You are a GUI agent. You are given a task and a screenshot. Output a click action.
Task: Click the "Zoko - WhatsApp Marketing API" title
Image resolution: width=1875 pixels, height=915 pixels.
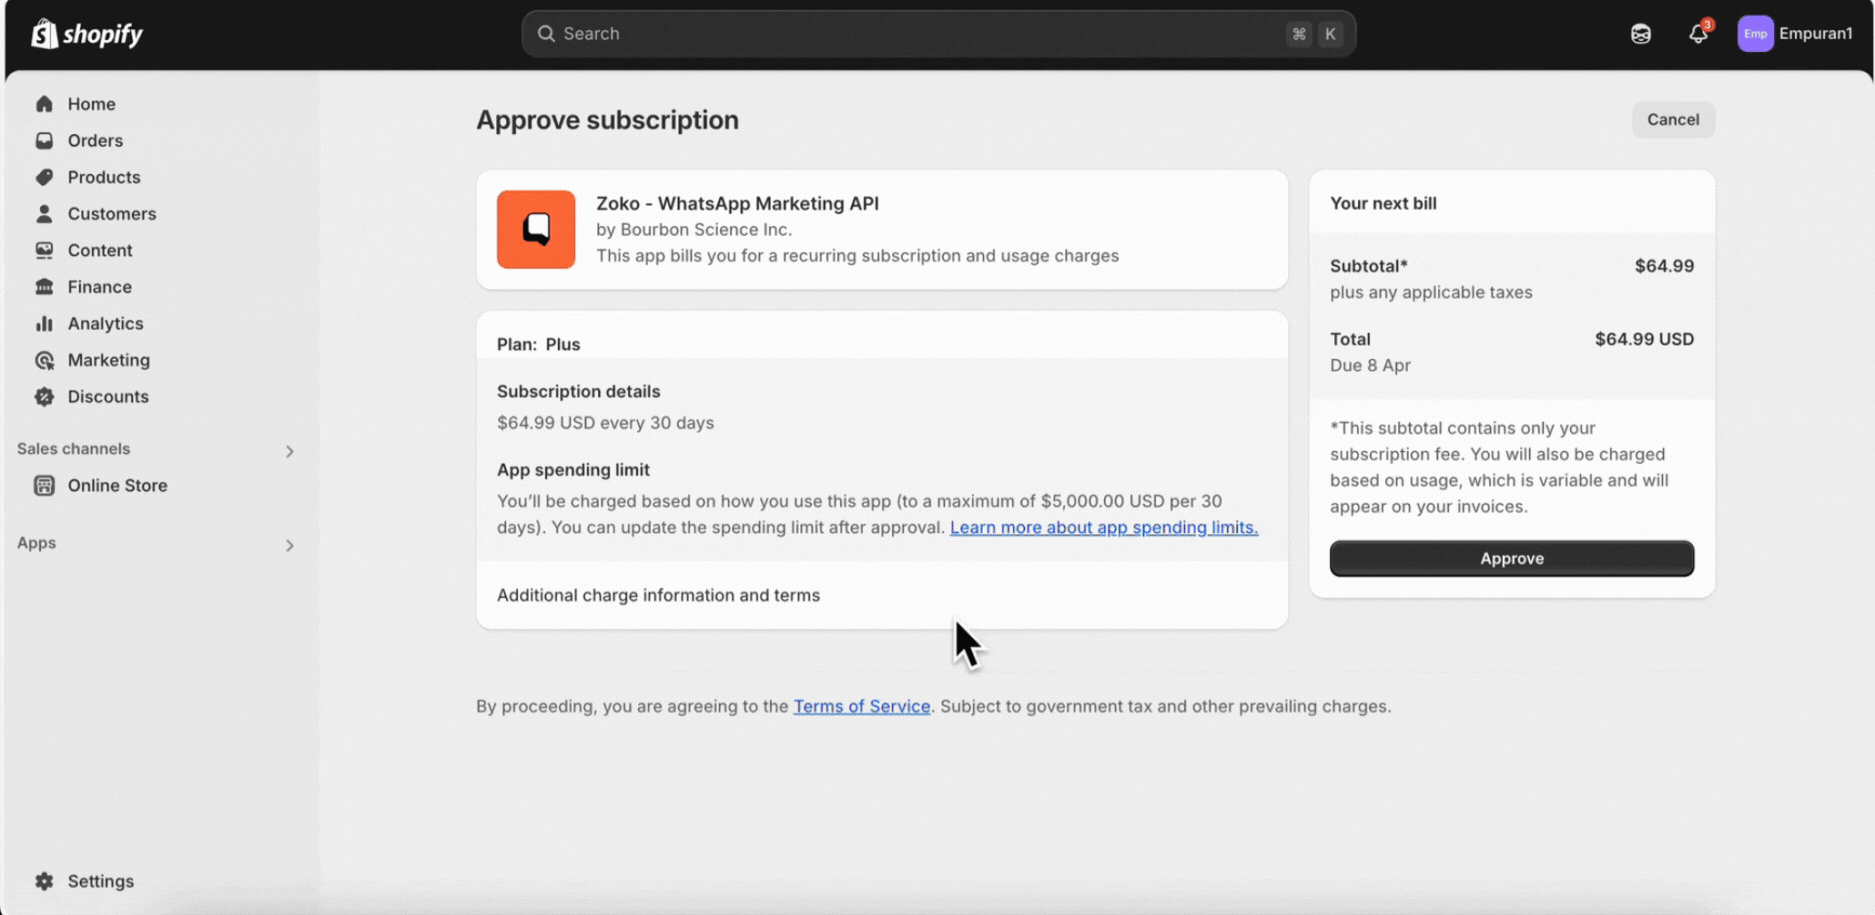[737, 203]
